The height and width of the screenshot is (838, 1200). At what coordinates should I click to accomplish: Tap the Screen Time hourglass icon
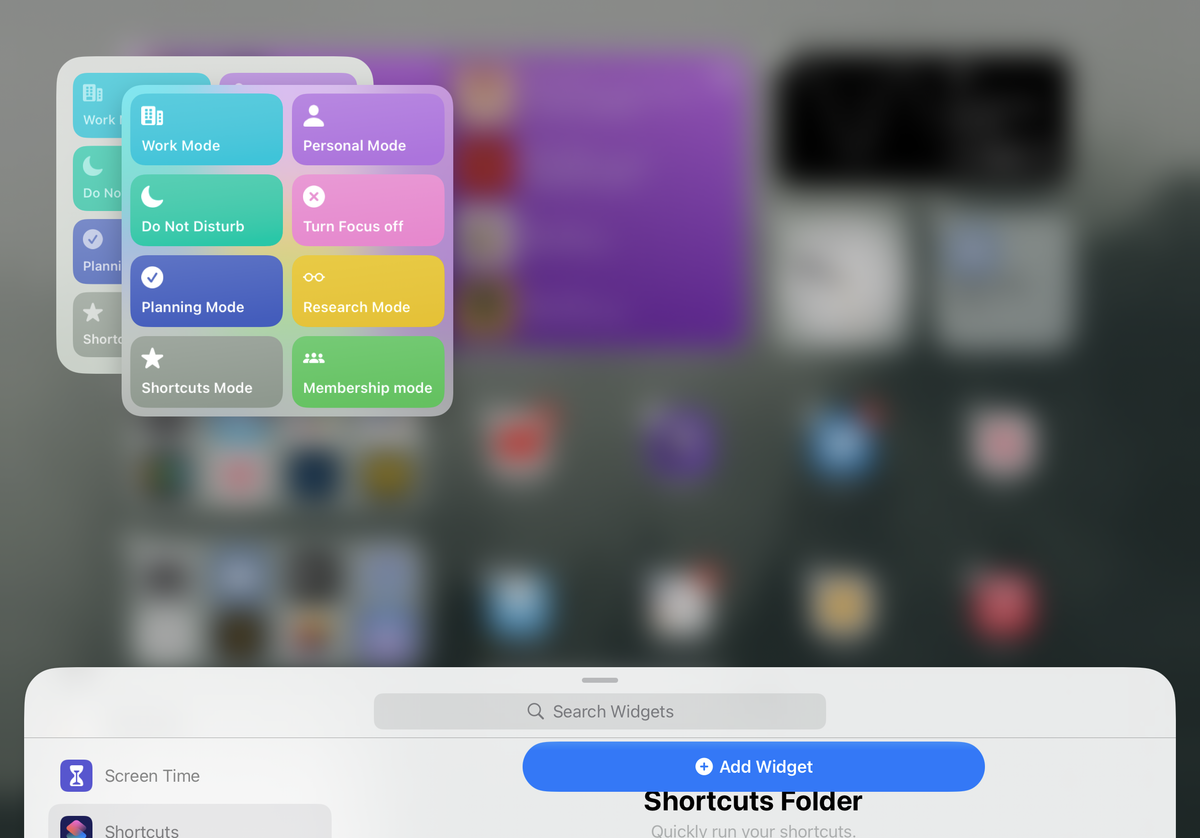(x=76, y=776)
